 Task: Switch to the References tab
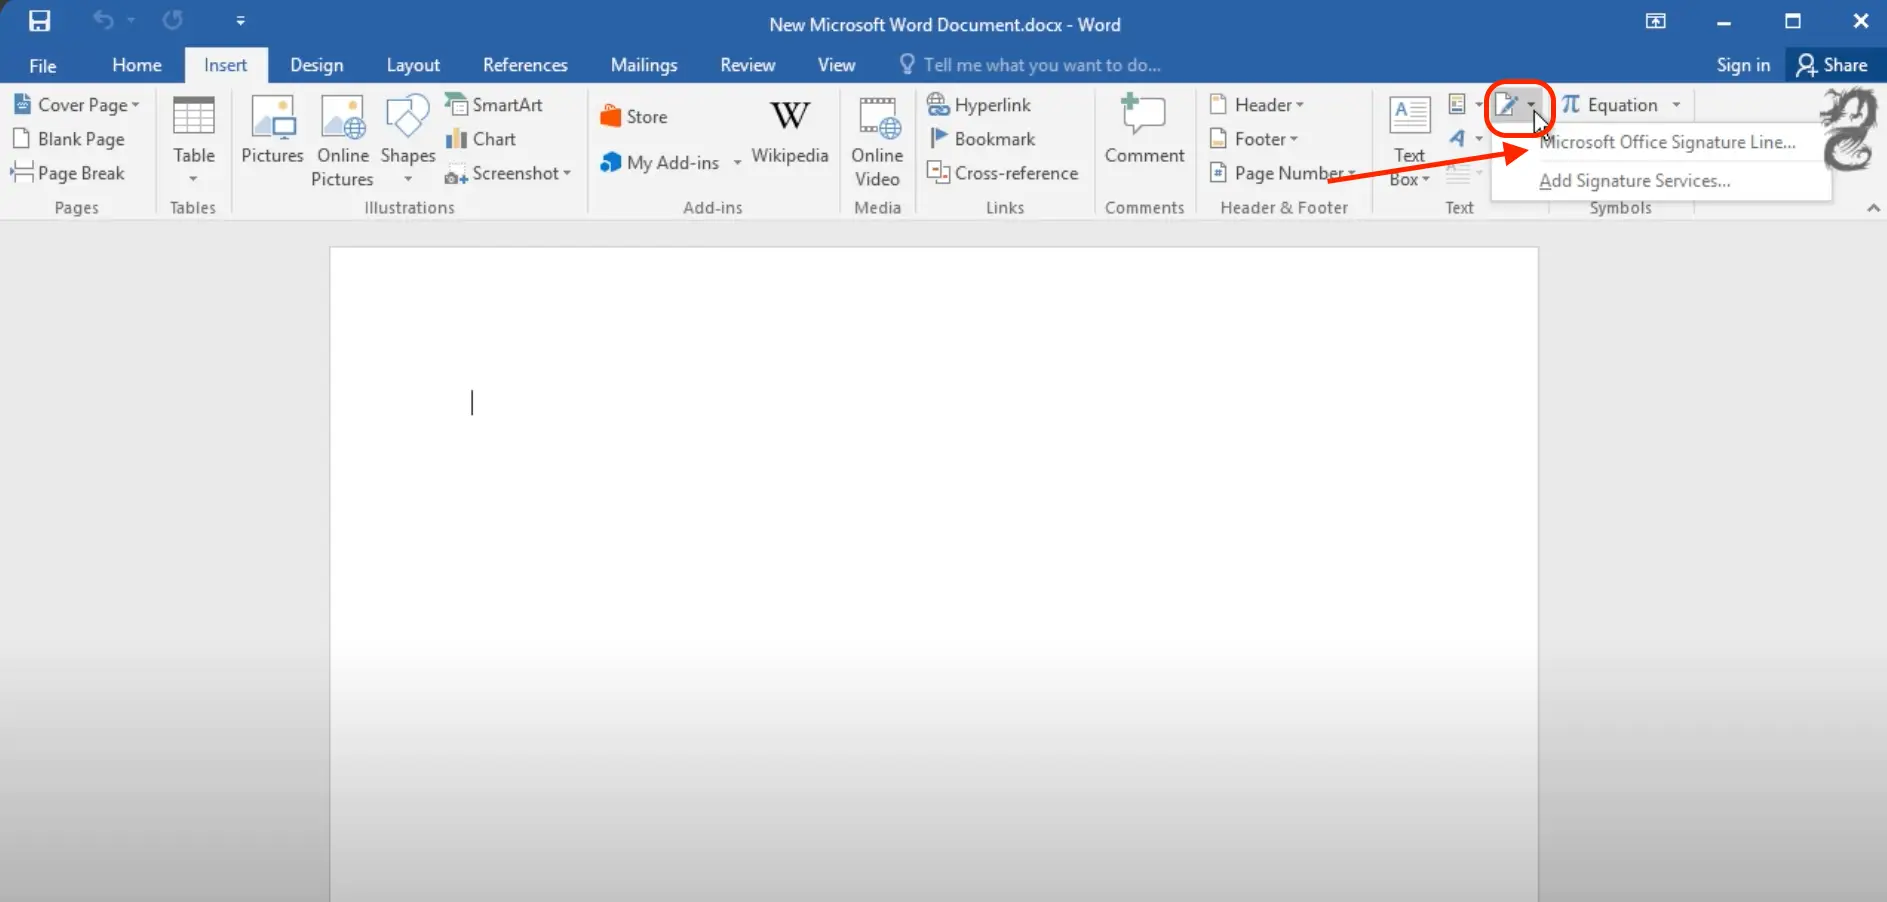tap(525, 65)
